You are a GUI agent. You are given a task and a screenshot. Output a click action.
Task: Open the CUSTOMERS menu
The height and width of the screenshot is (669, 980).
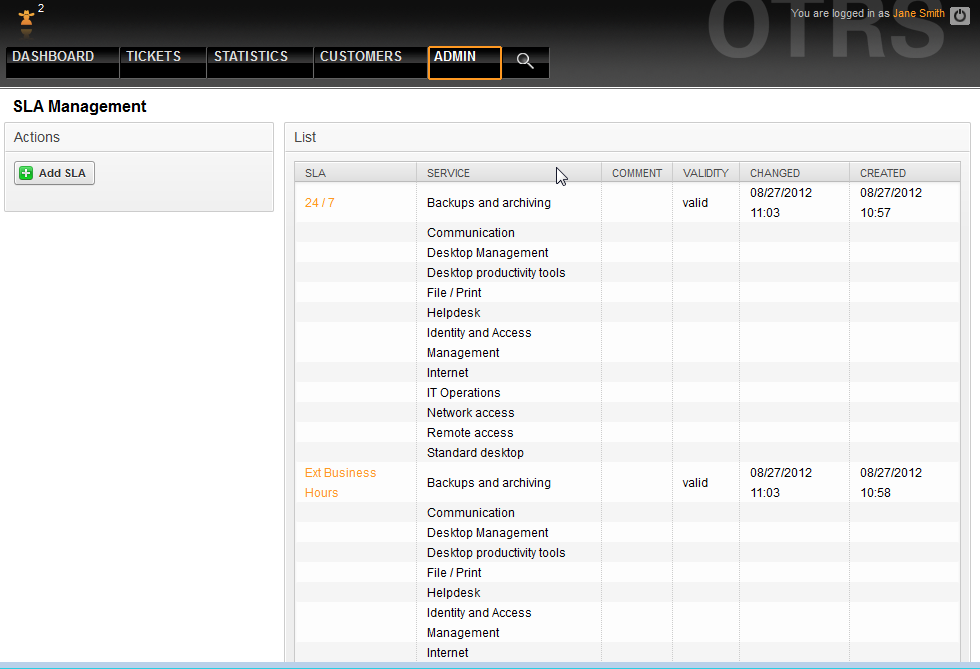tap(360, 56)
